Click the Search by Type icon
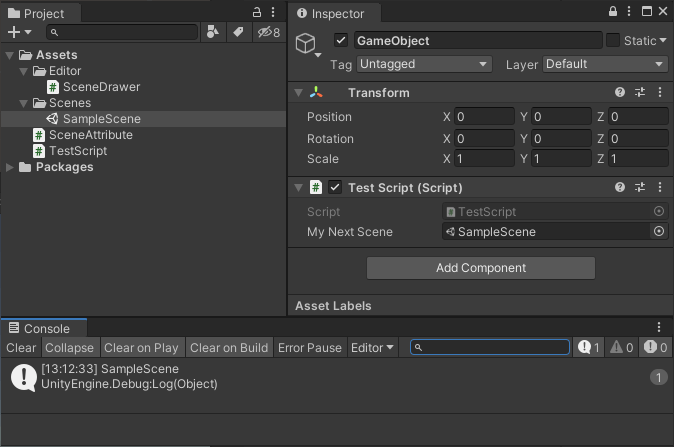 tap(213, 32)
